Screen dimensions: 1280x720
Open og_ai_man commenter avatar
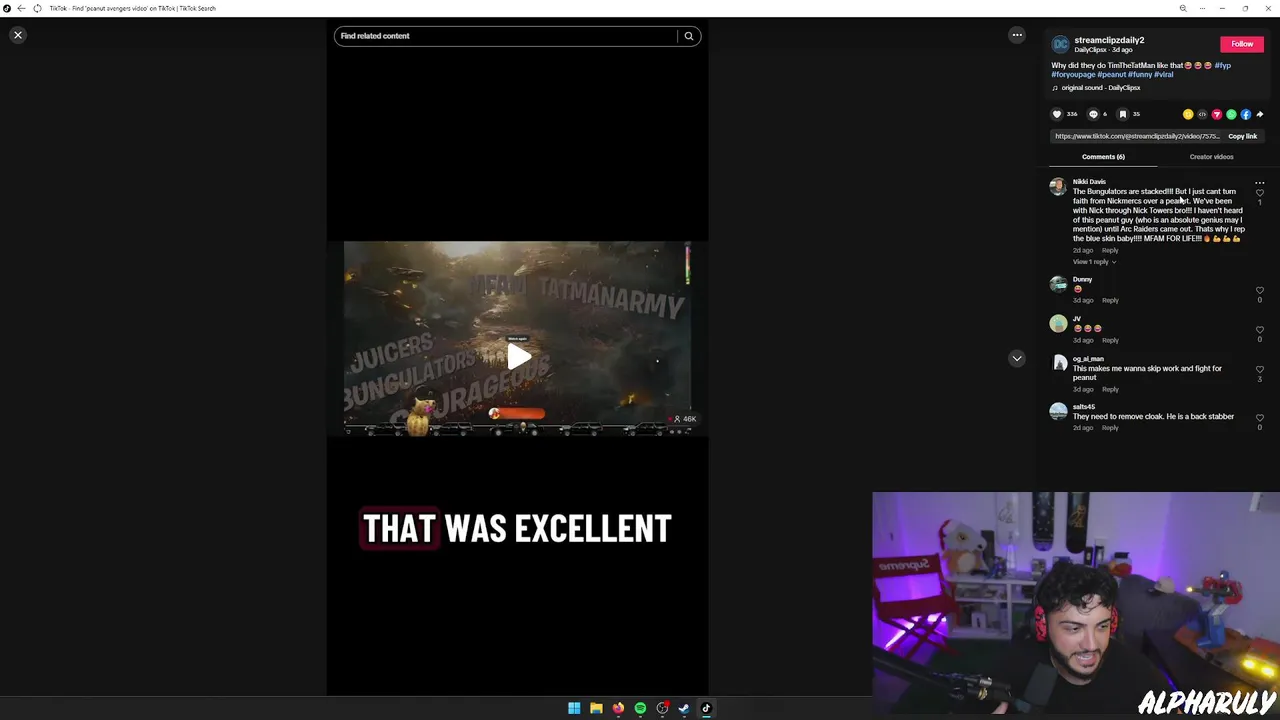(1058, 364)
